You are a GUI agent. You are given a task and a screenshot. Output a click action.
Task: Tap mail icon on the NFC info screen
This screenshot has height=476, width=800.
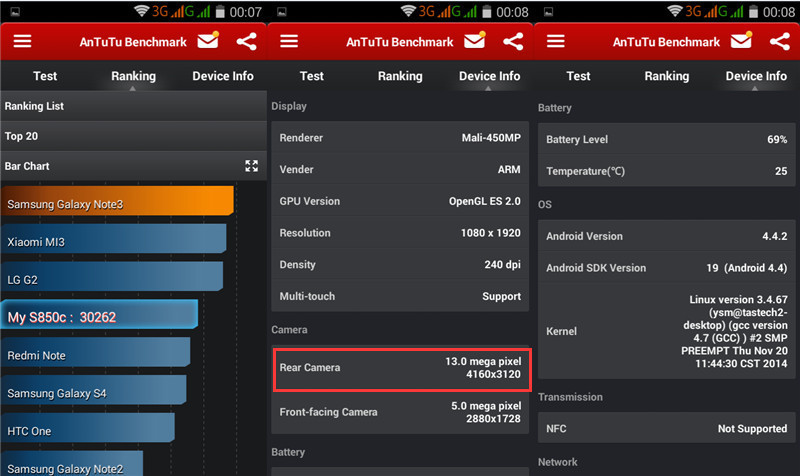[743, 41]
